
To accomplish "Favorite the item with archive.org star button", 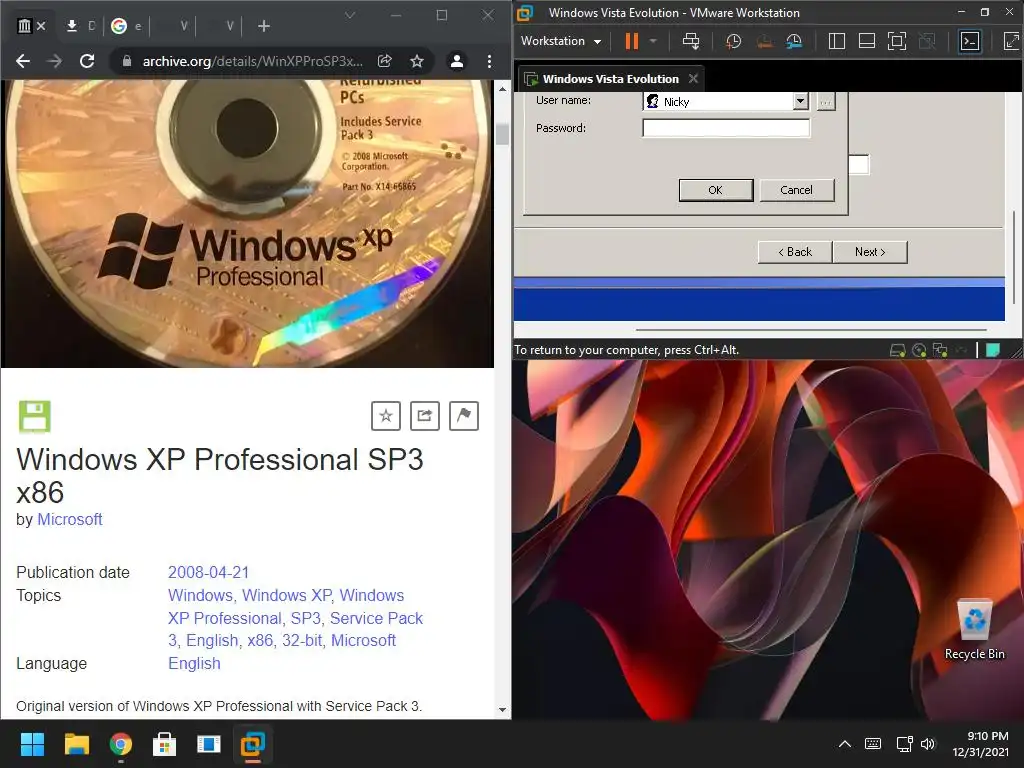I will [385, 416].
